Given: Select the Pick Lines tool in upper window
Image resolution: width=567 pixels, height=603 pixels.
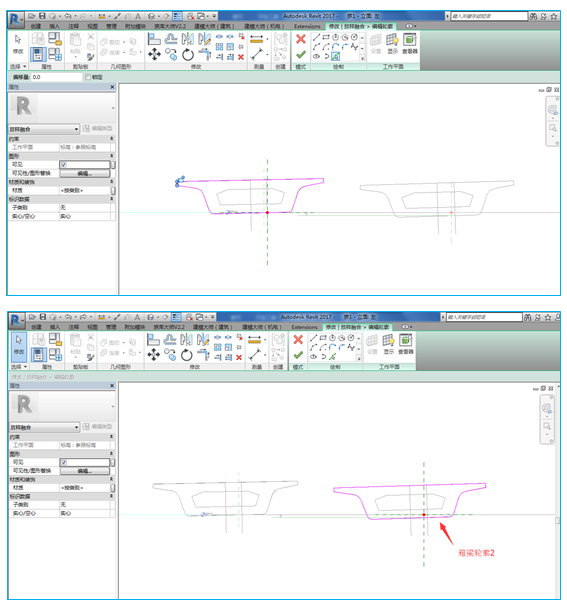Looking at the screenshot, I should (335, 57).
